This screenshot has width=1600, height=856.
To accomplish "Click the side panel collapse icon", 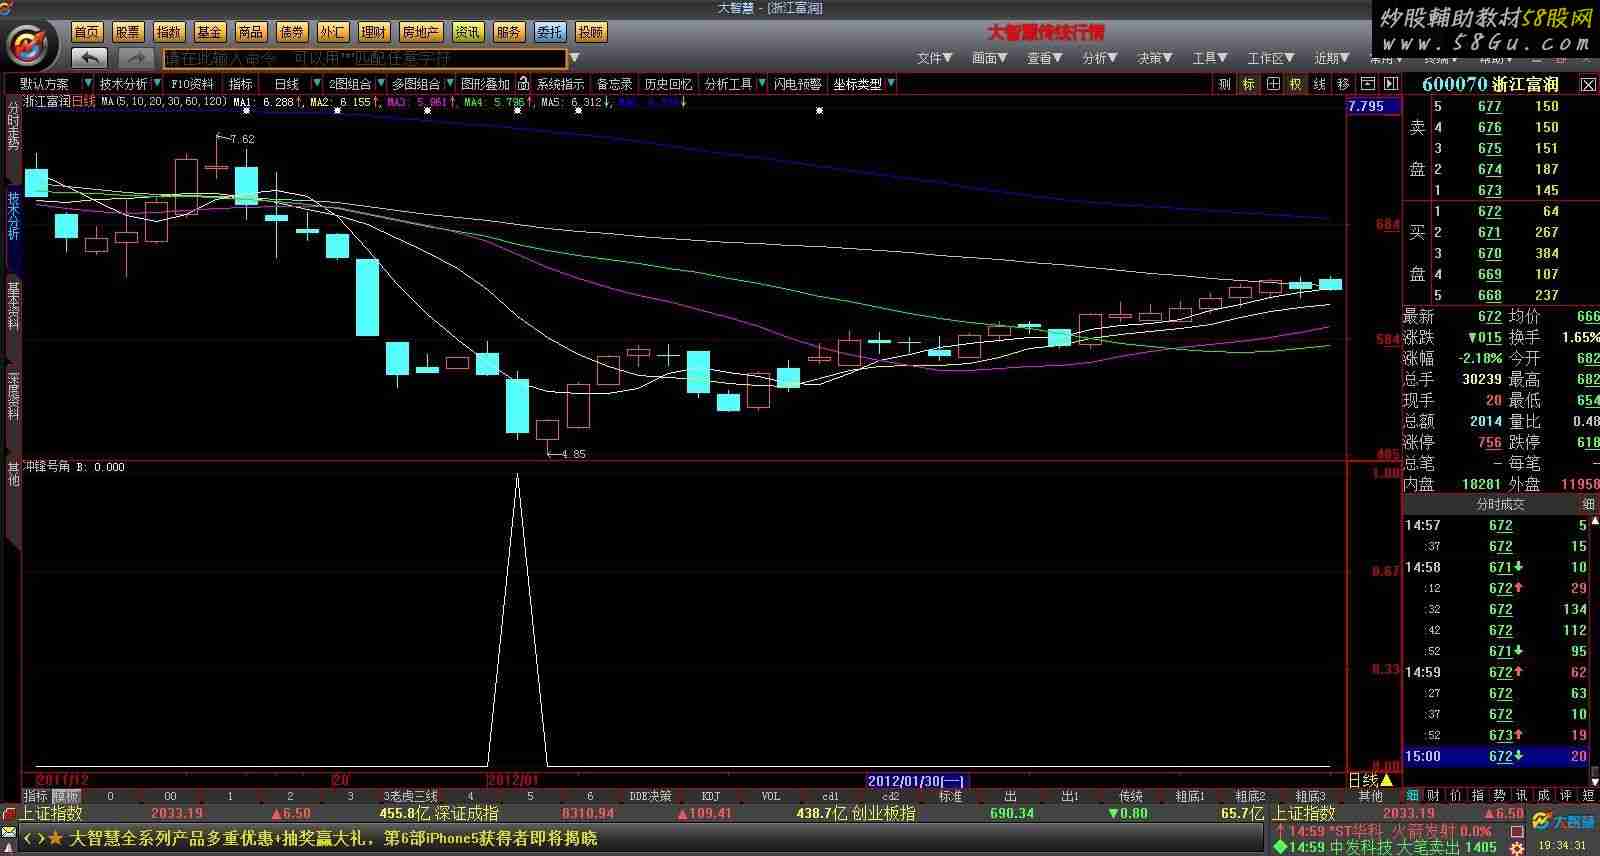I will pyautogui.click(x=1389, y=84).
